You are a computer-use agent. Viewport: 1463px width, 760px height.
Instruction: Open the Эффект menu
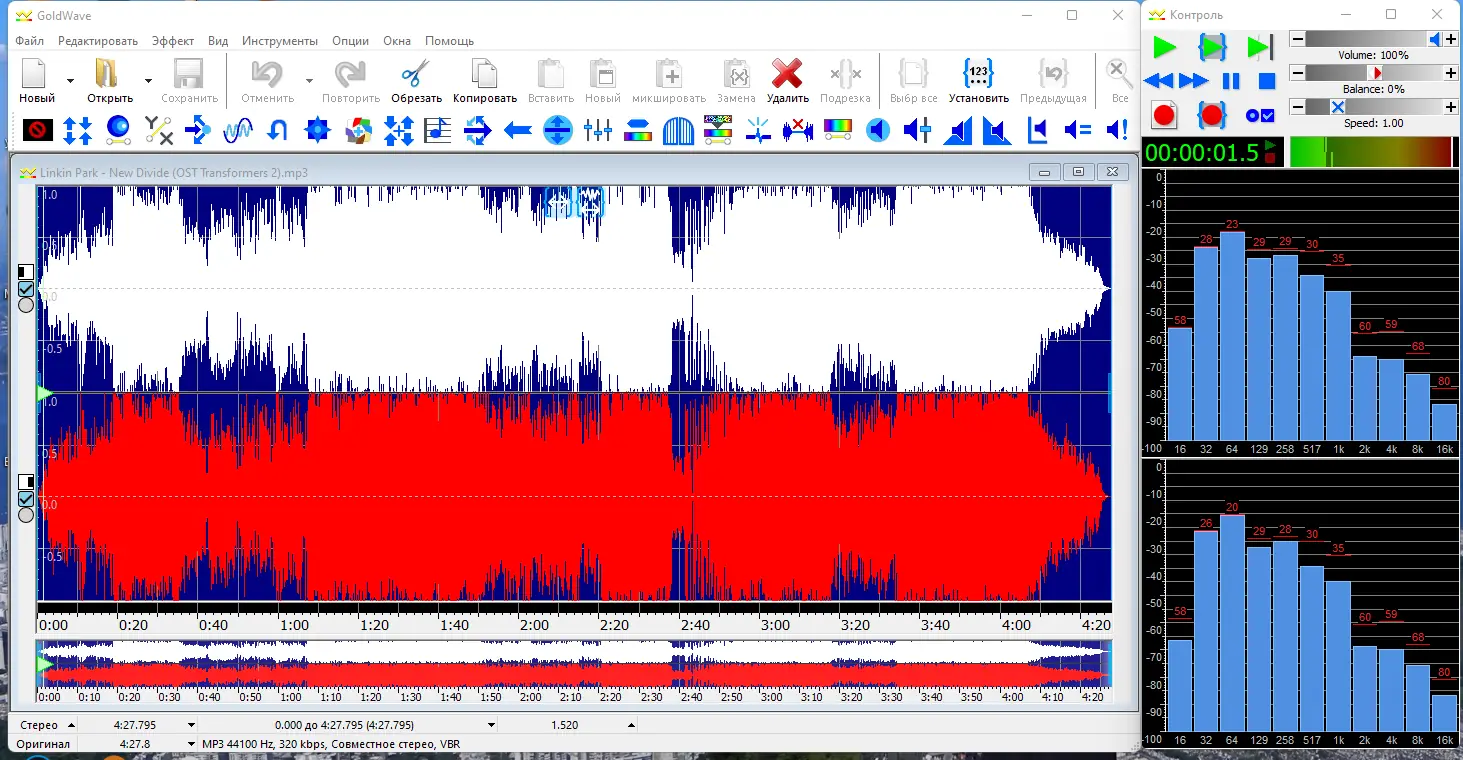[173, 41]
